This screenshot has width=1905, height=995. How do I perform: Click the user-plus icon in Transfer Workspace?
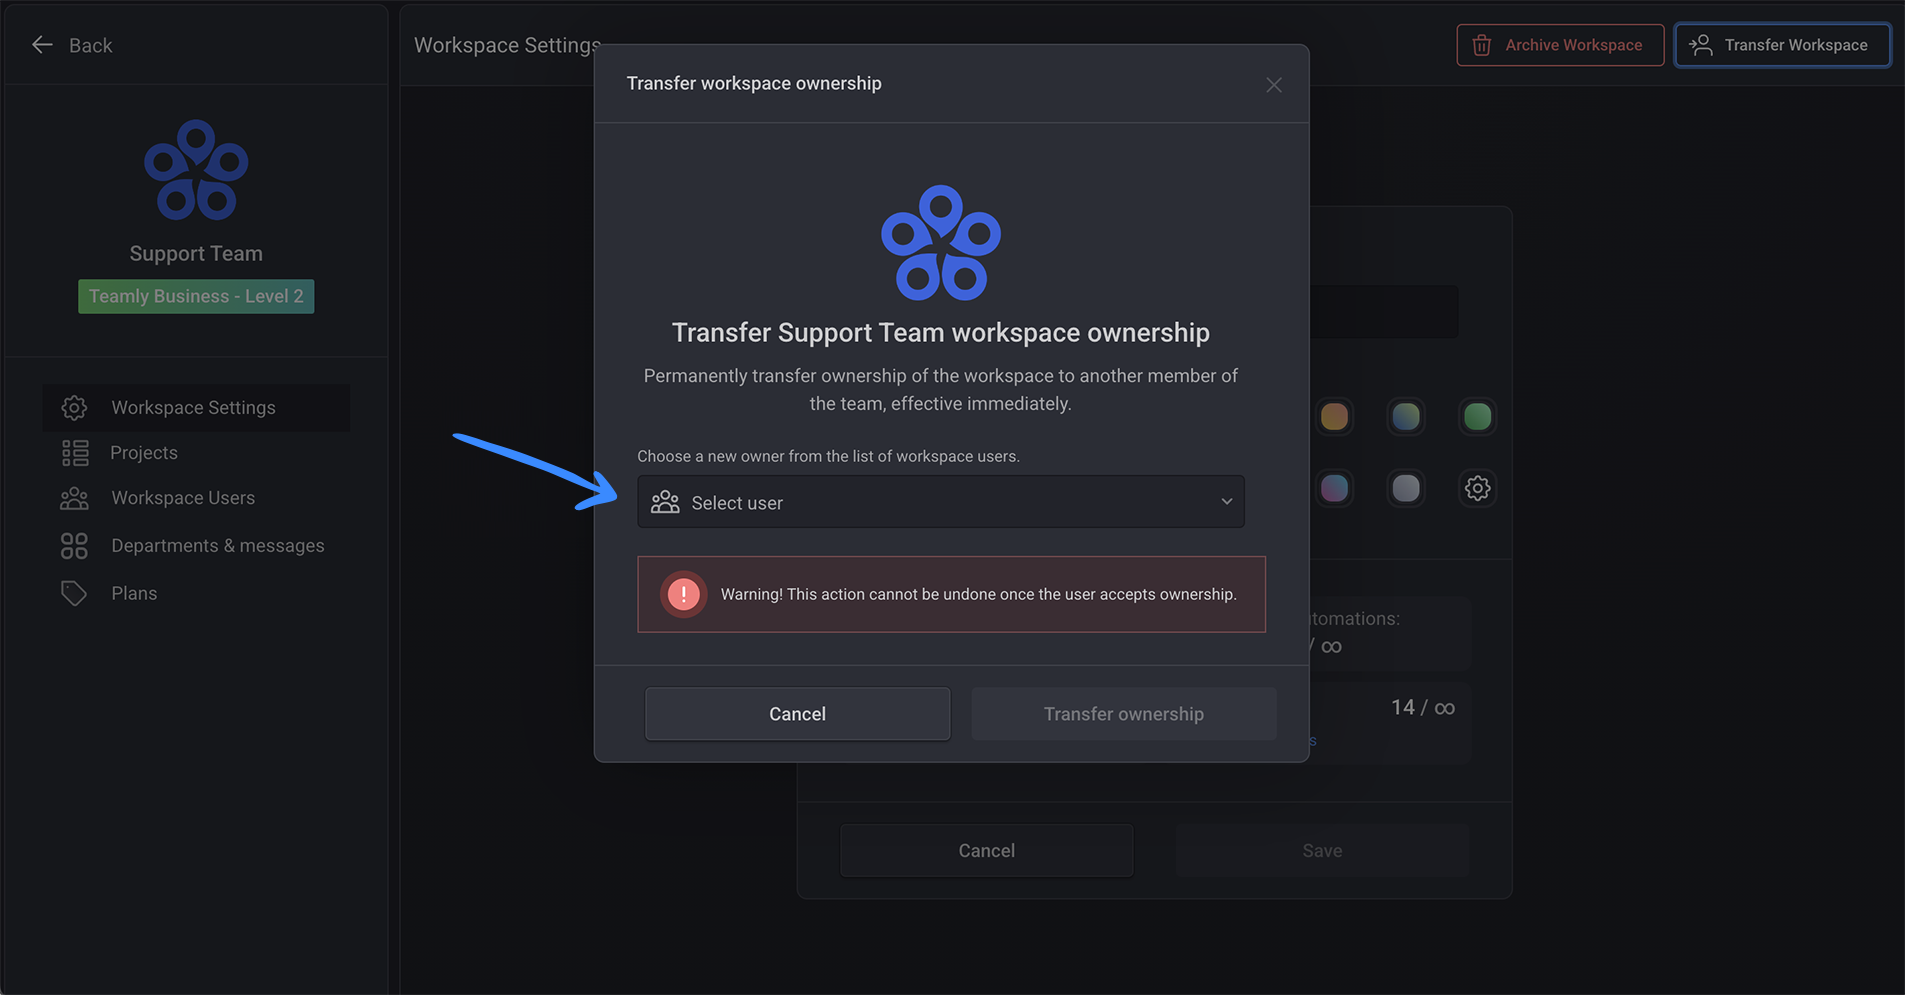(x=1701, y=45)
